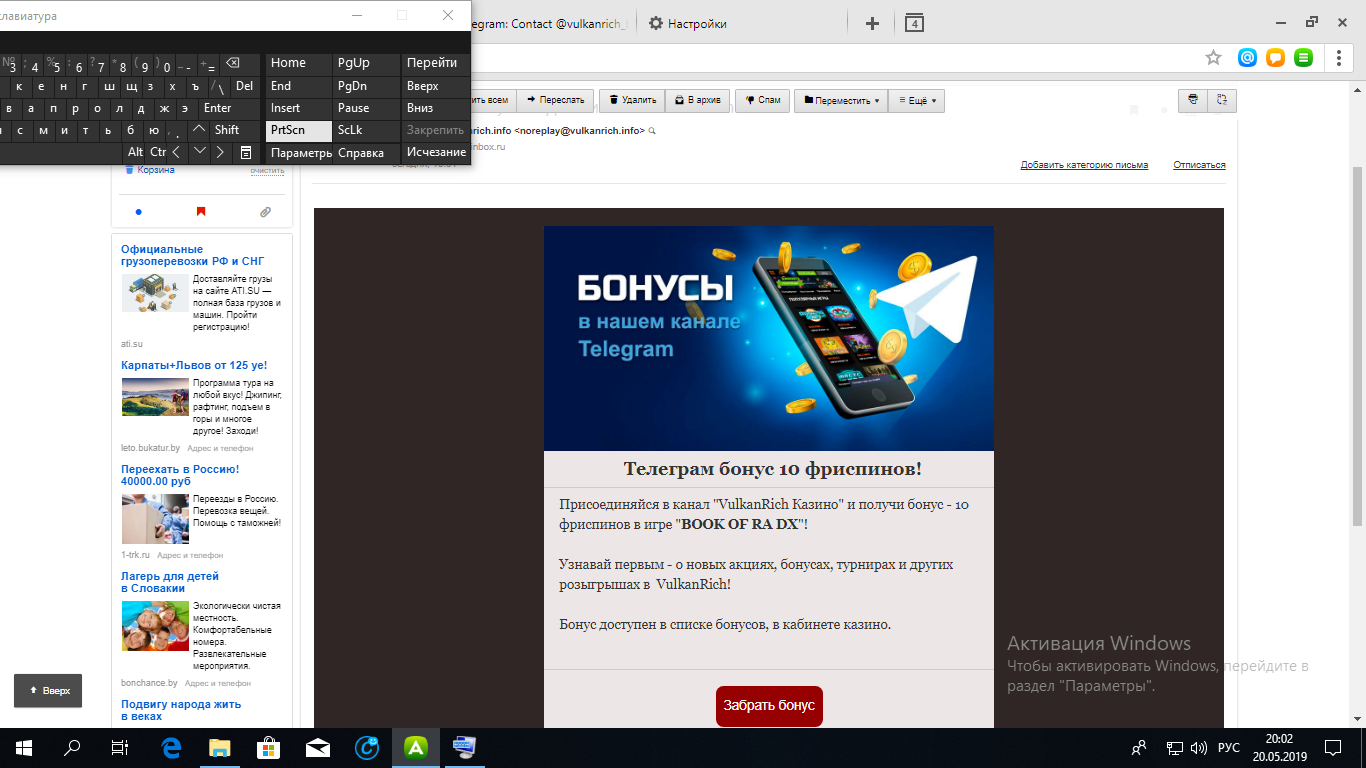The image size is (1366, 768).
Task: Click the on-screen keyboard left arrow key
Action: tap(177, 152)
